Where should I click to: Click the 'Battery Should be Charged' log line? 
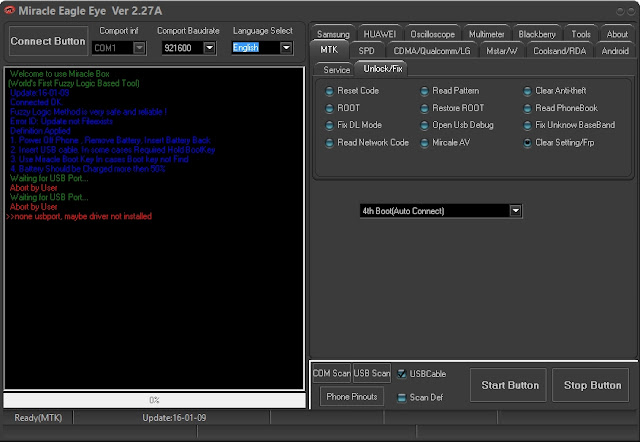pyautogui.click(x=88, y=169)
